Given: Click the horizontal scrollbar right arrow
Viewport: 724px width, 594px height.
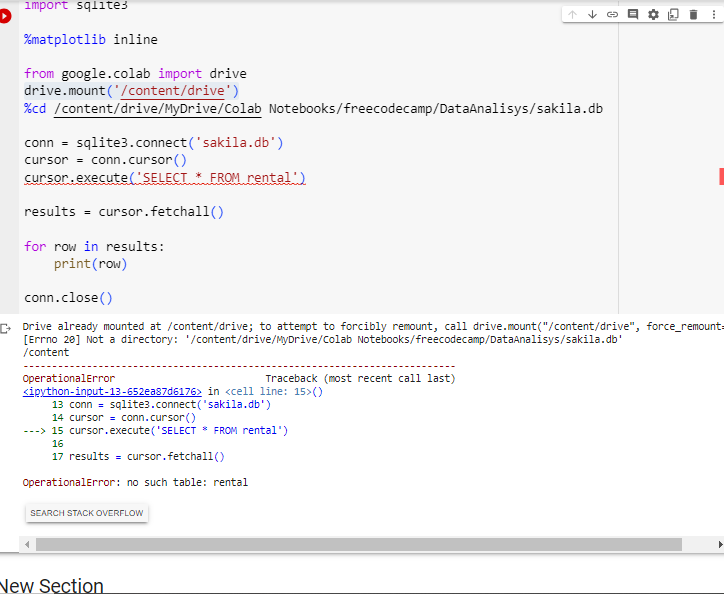Looking at the screenshot, I should (720, 545).
